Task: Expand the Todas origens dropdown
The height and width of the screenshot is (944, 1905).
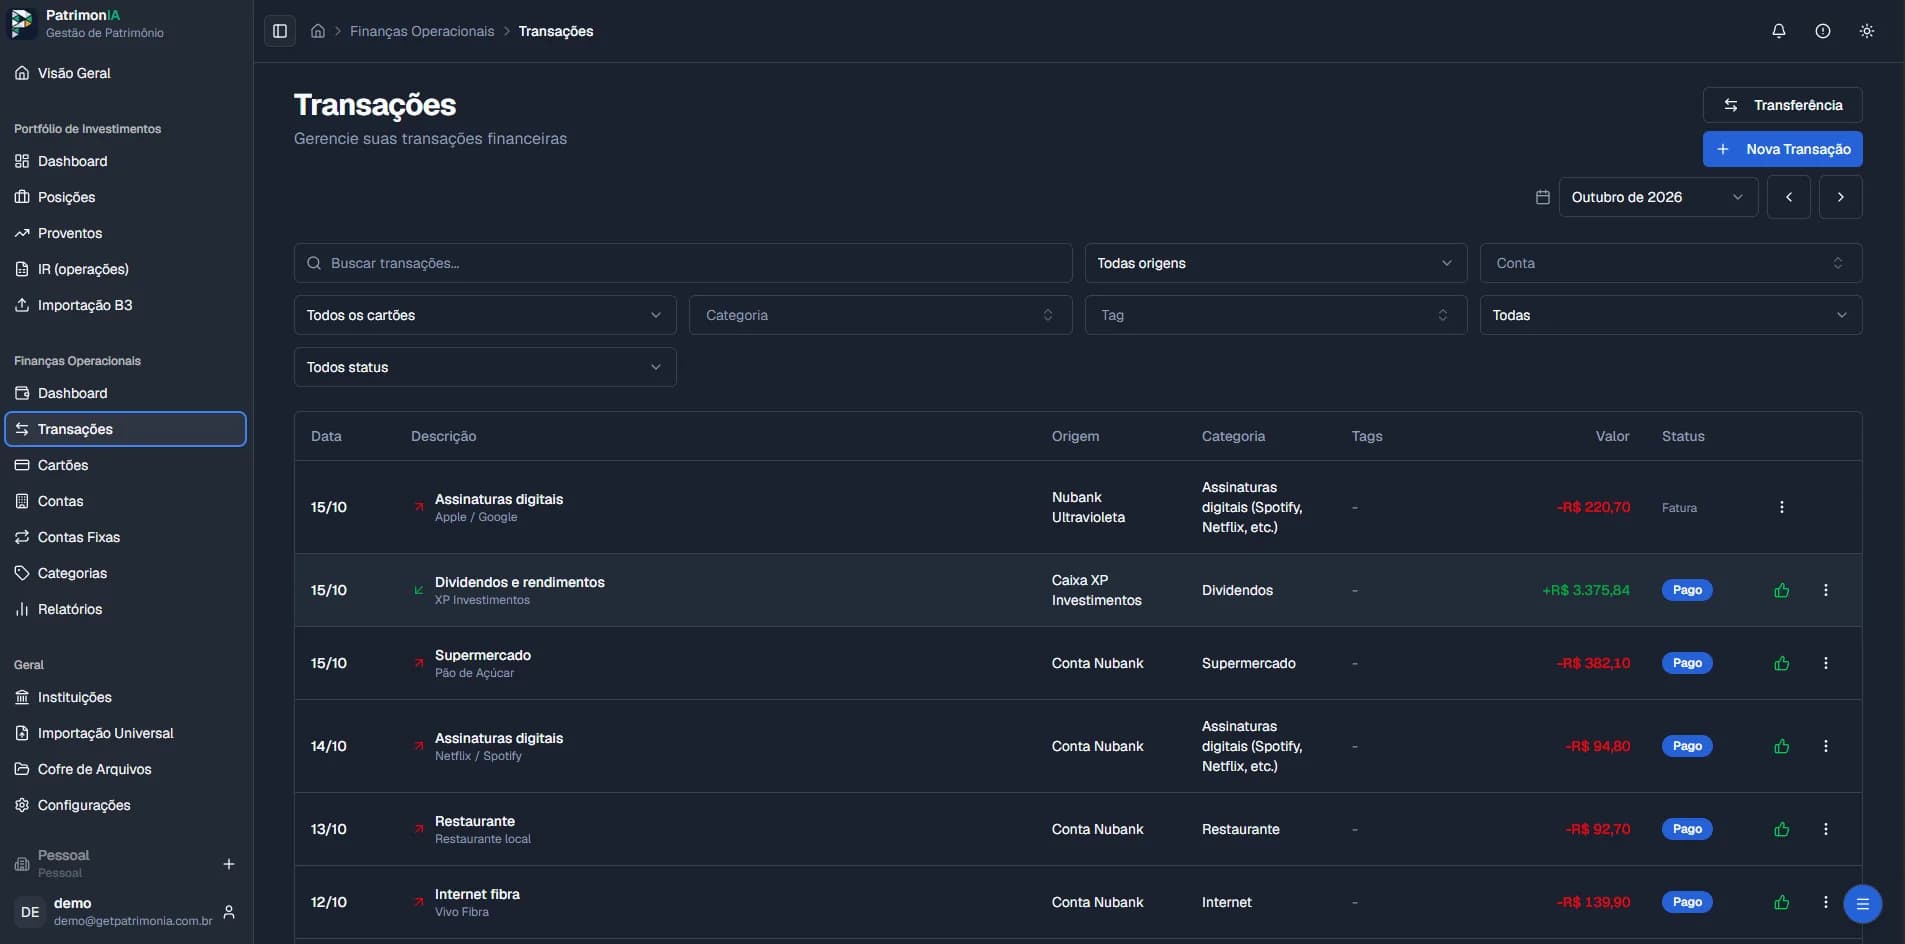Action: pyautogui.click(x=1275, y=263)
